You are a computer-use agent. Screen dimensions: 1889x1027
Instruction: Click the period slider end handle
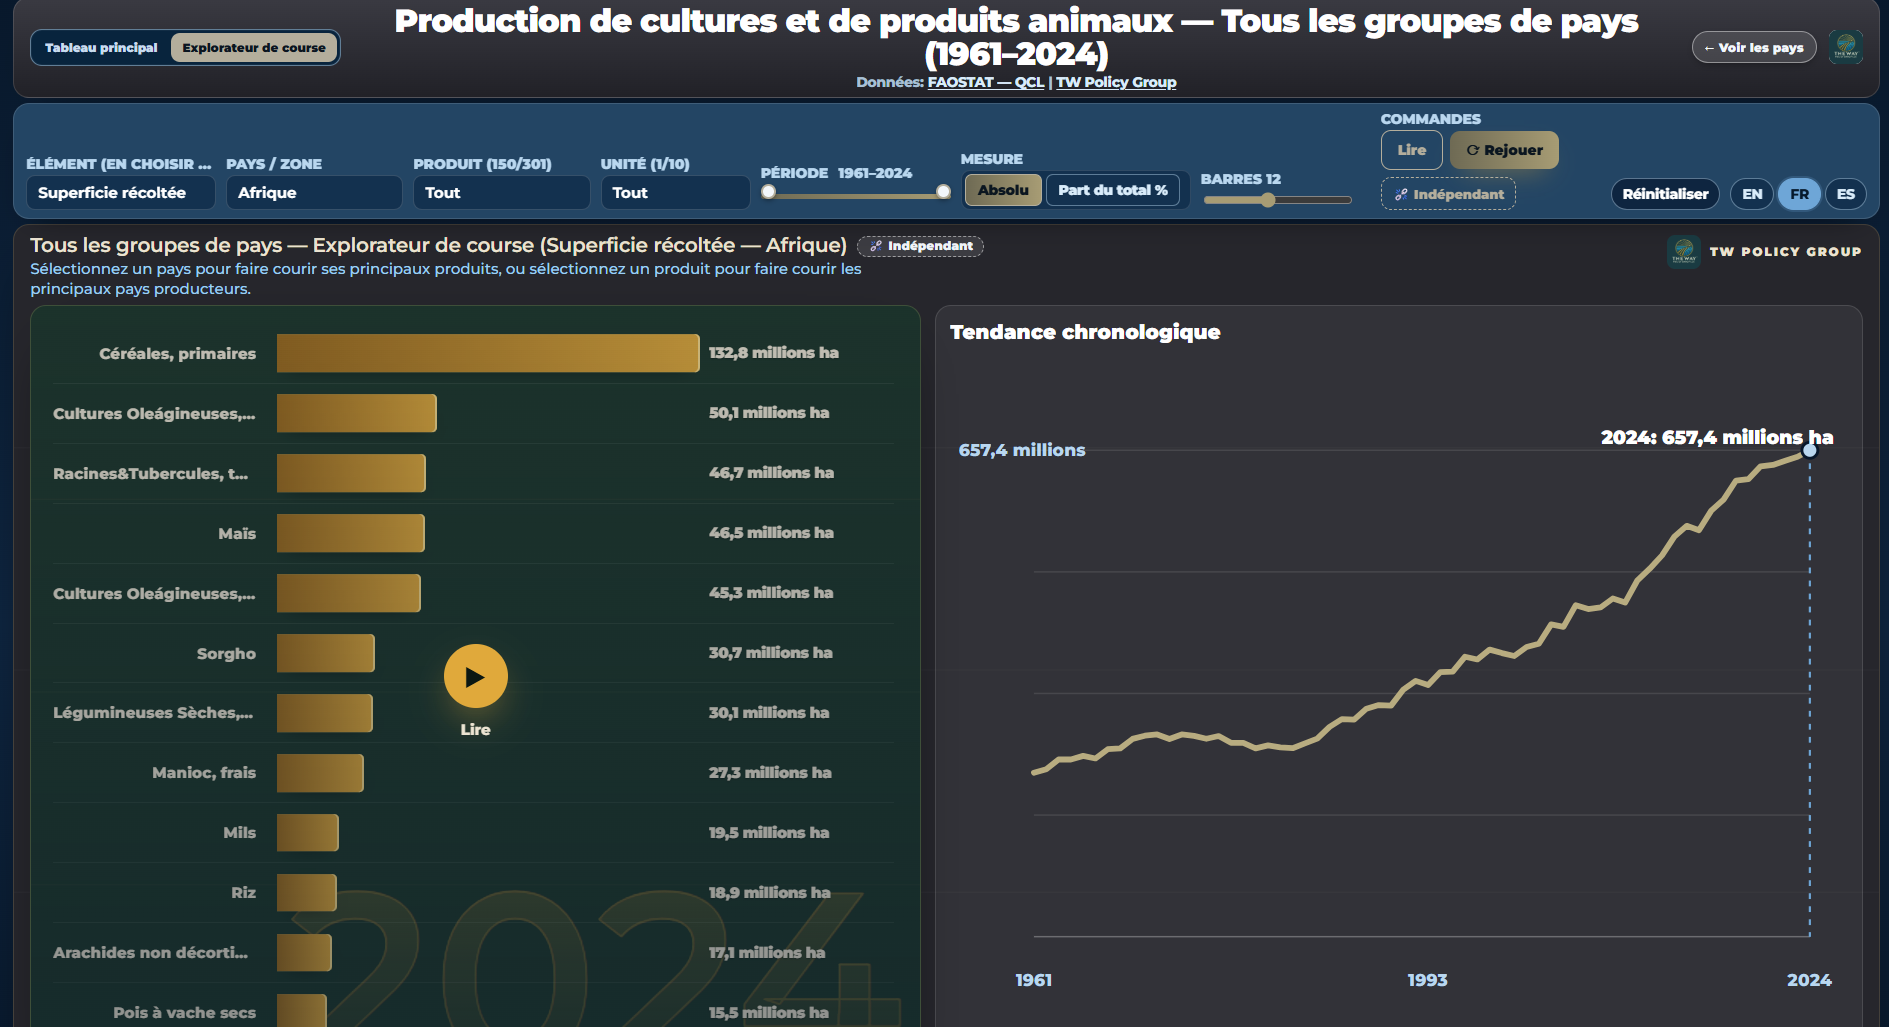943,192
